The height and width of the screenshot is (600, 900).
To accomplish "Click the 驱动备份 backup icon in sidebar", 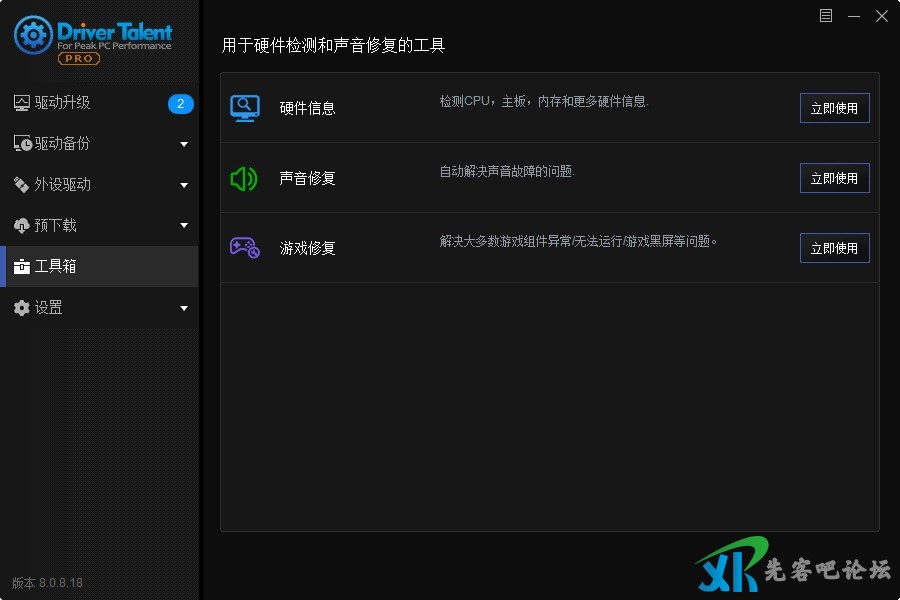I will pyautogui.click(x=22, y=144).
